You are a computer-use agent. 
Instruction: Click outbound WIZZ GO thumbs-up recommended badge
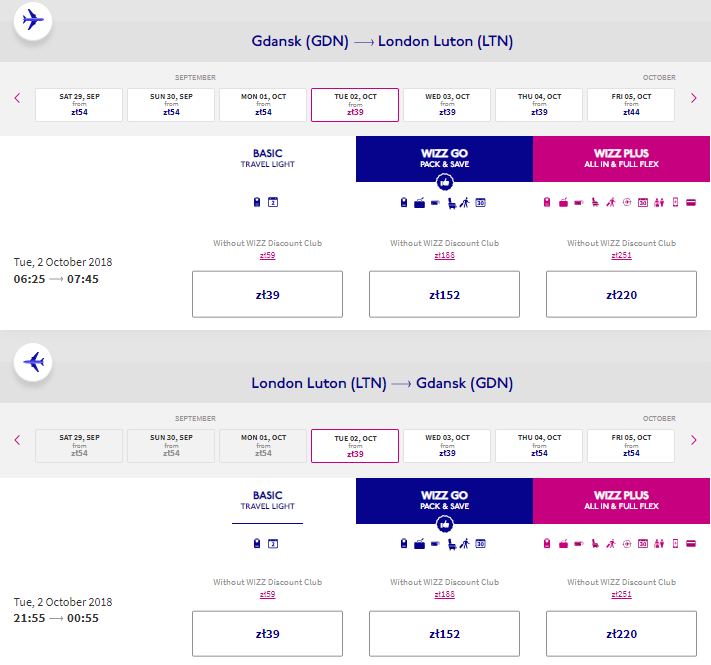coord(444,183)
